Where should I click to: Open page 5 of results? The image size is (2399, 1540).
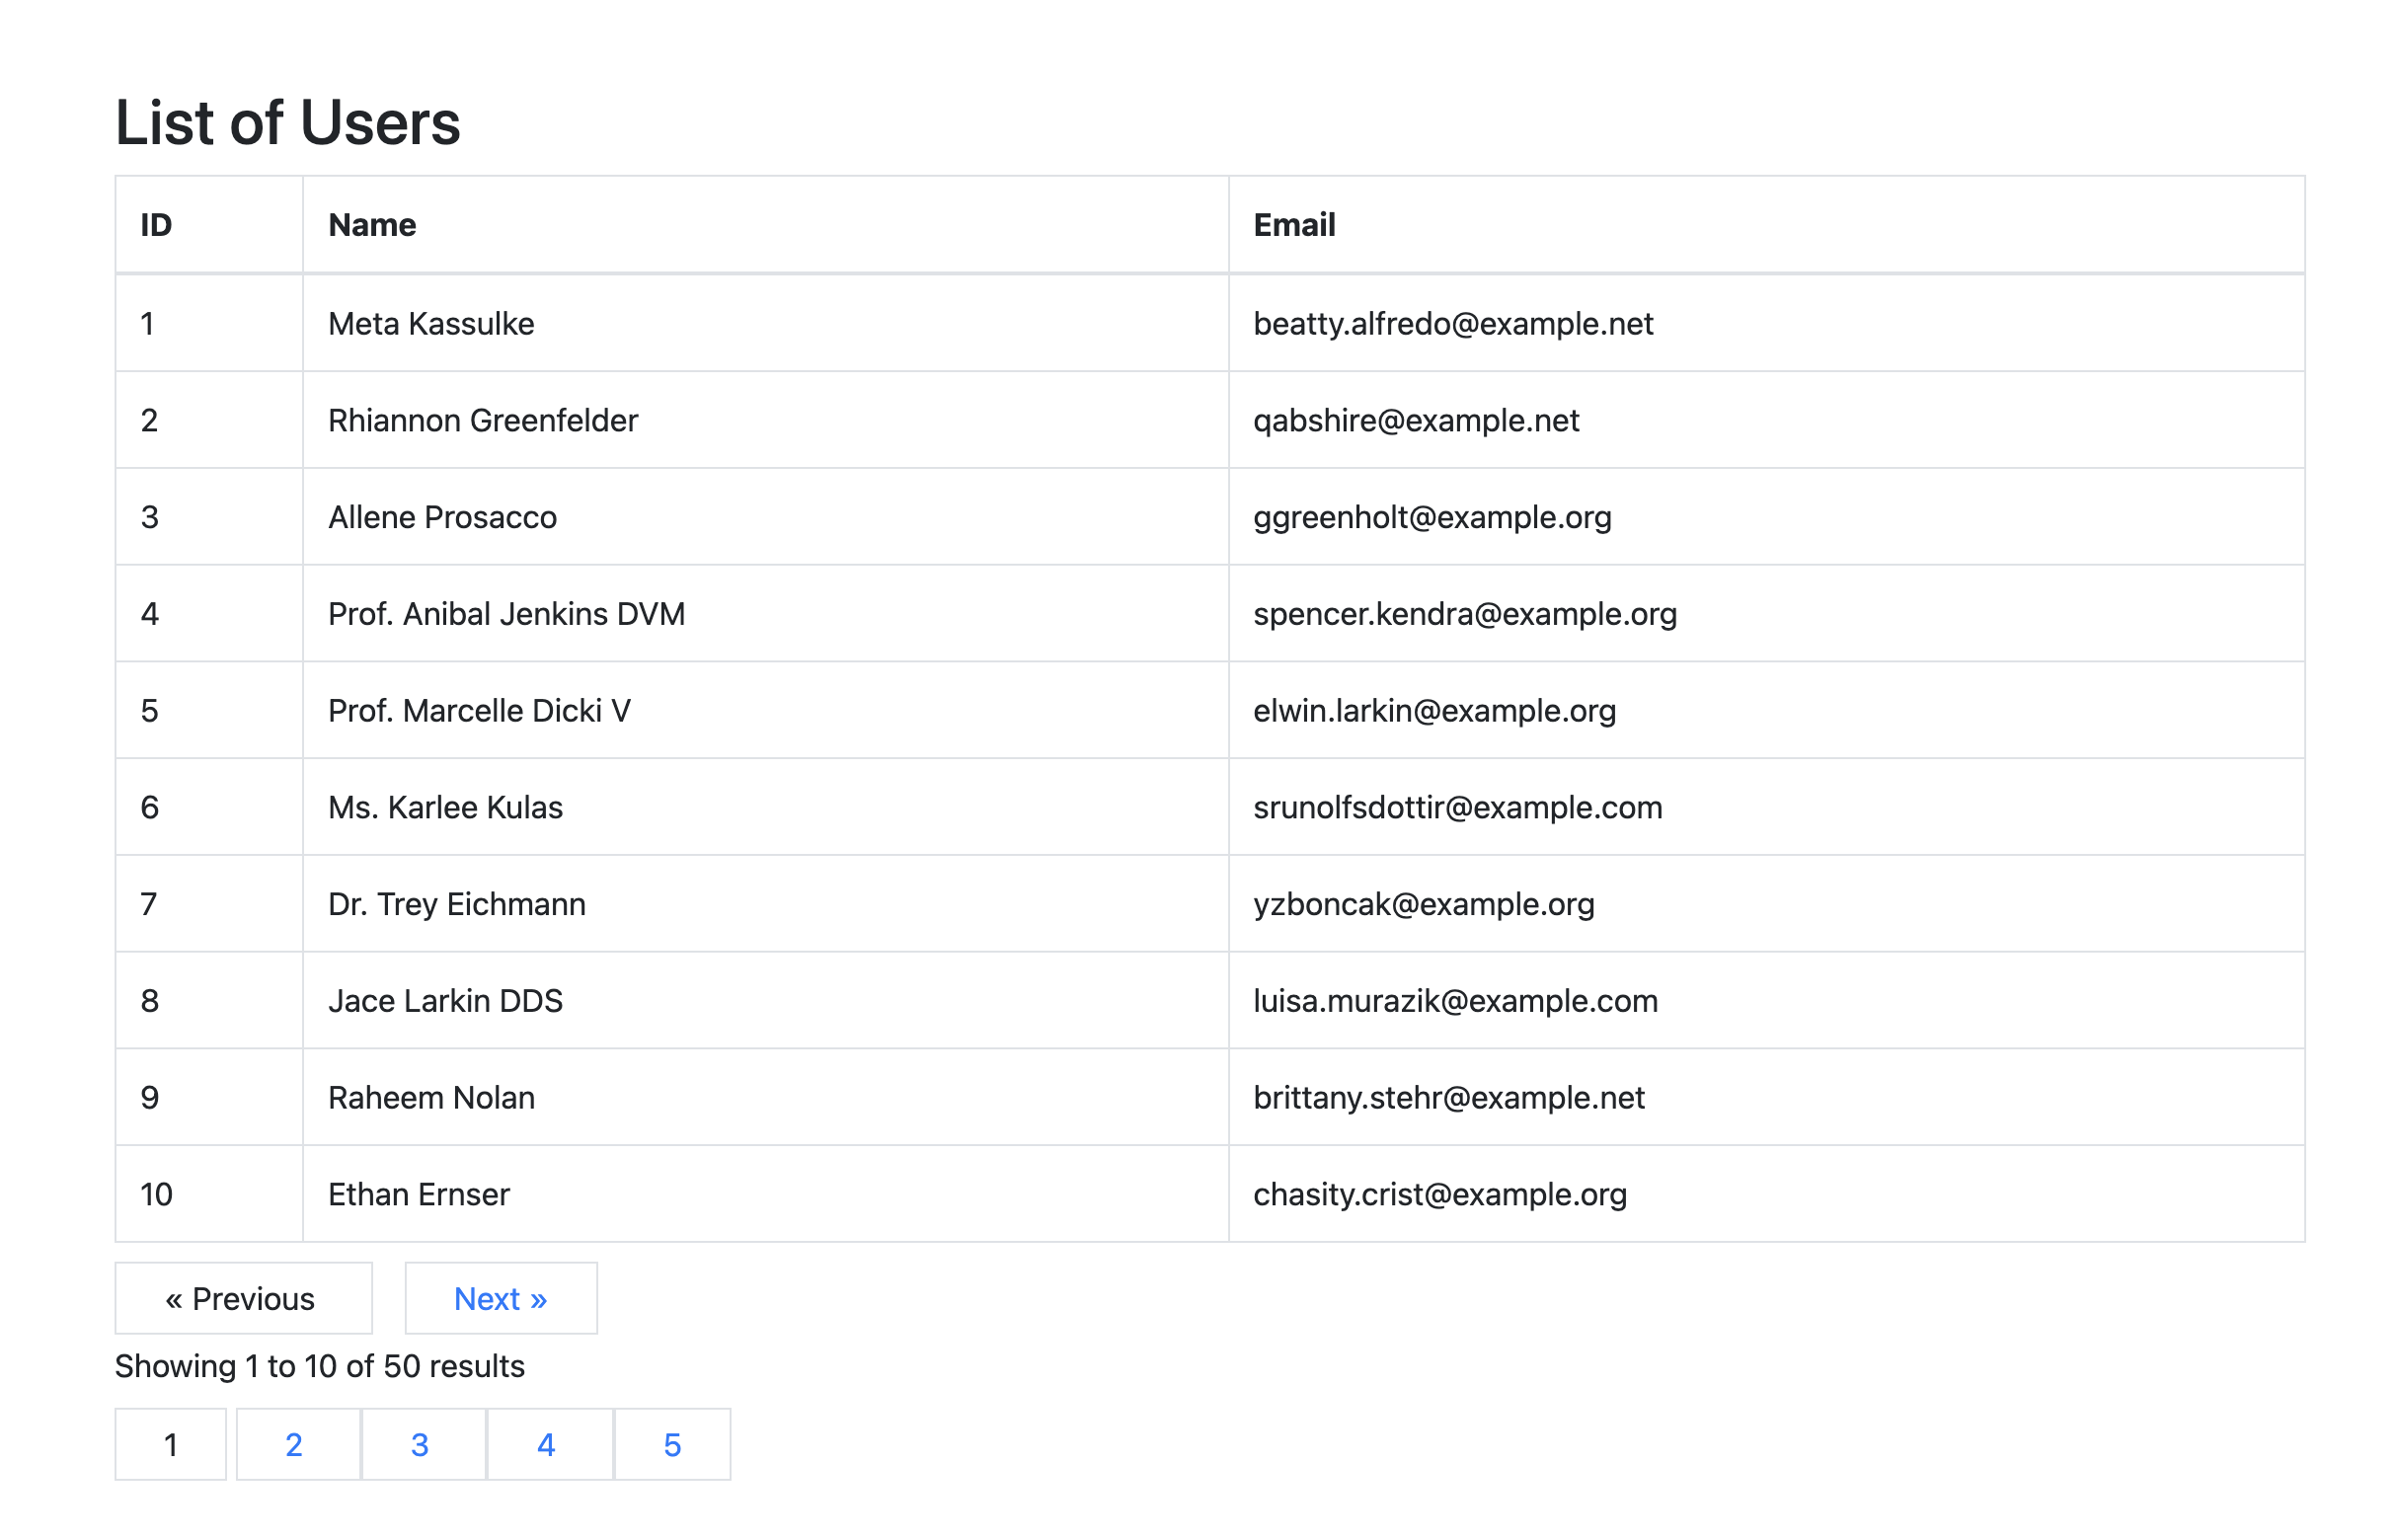coord(672,1443)
